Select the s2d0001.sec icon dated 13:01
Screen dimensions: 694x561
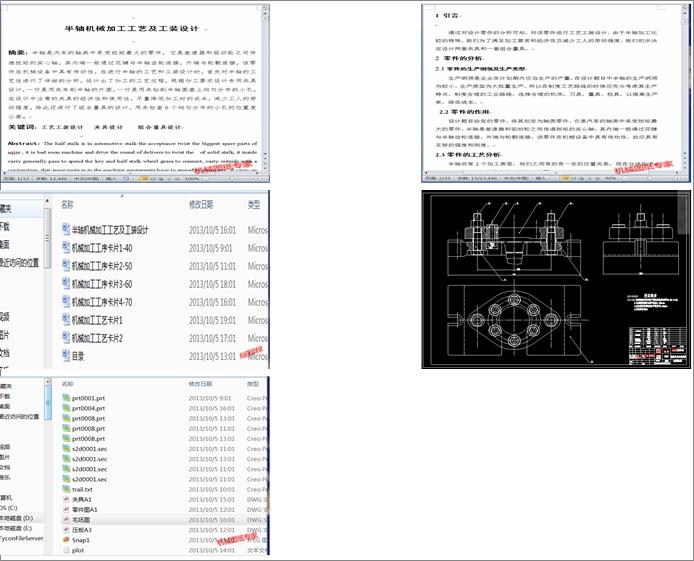pyautogui.click(x=66, y=459)
